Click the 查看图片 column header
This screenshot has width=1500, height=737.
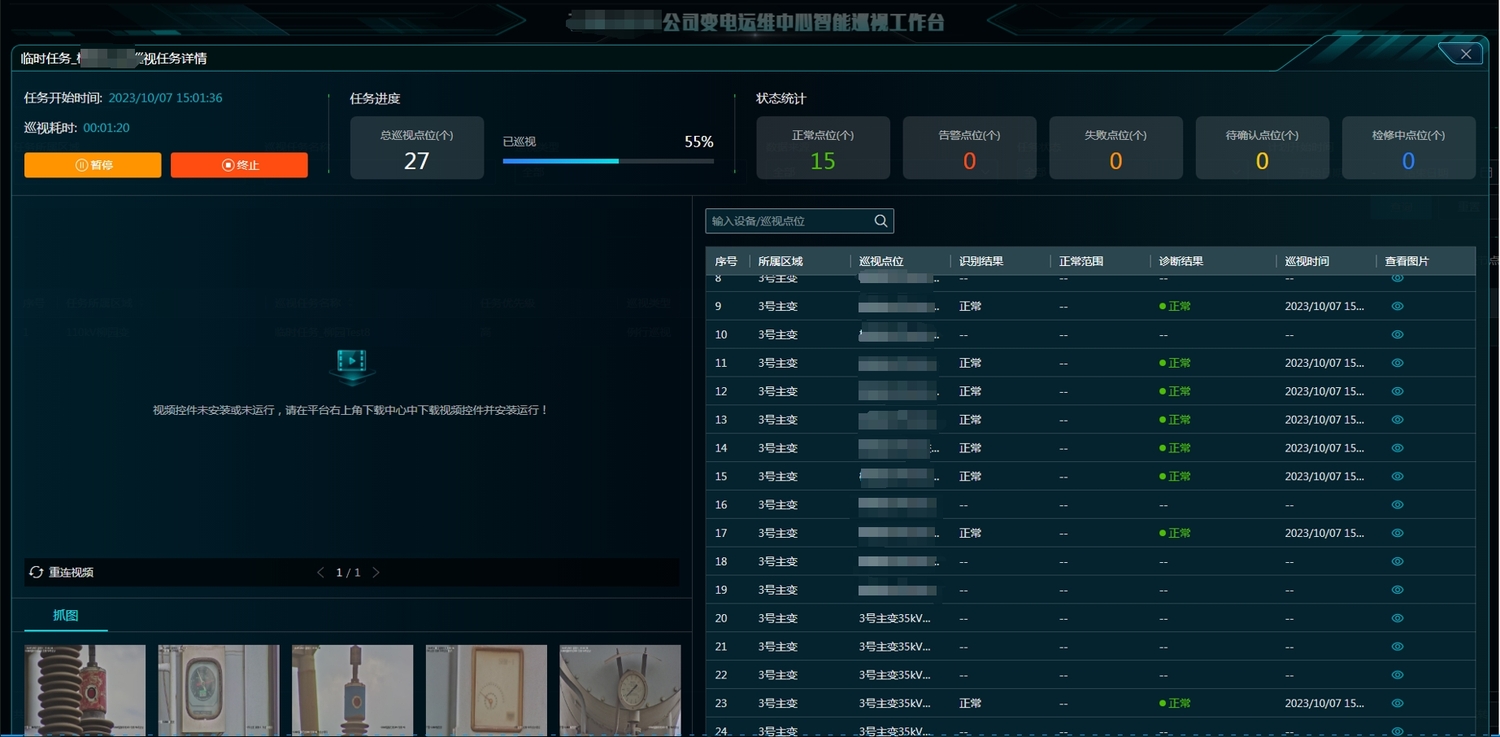coord(1407,261)
